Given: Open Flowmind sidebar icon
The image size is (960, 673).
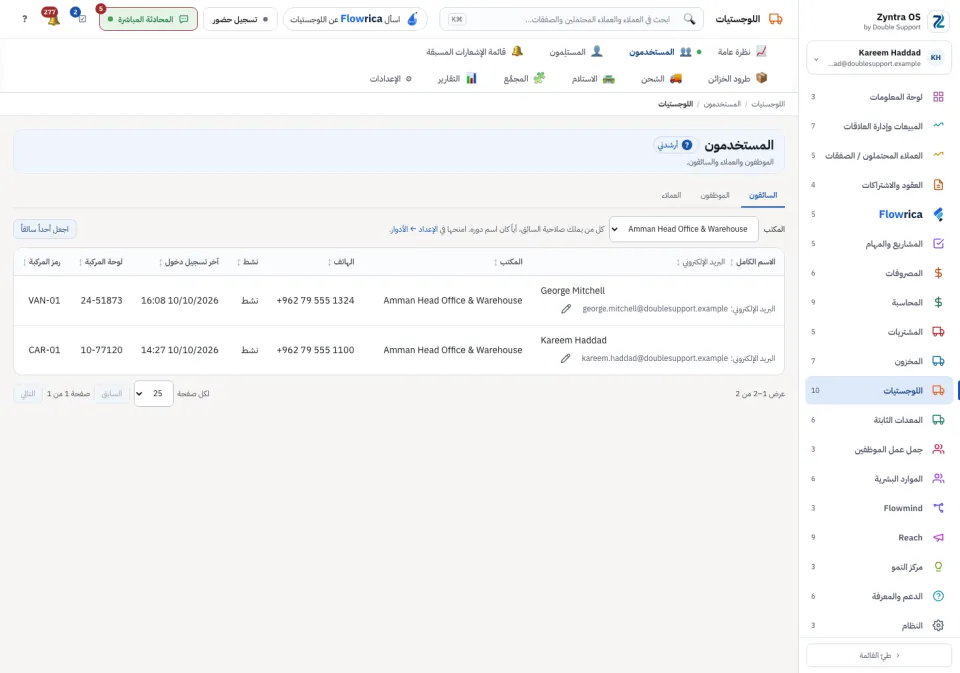Looking at the screenshot, I should (938, 508).
